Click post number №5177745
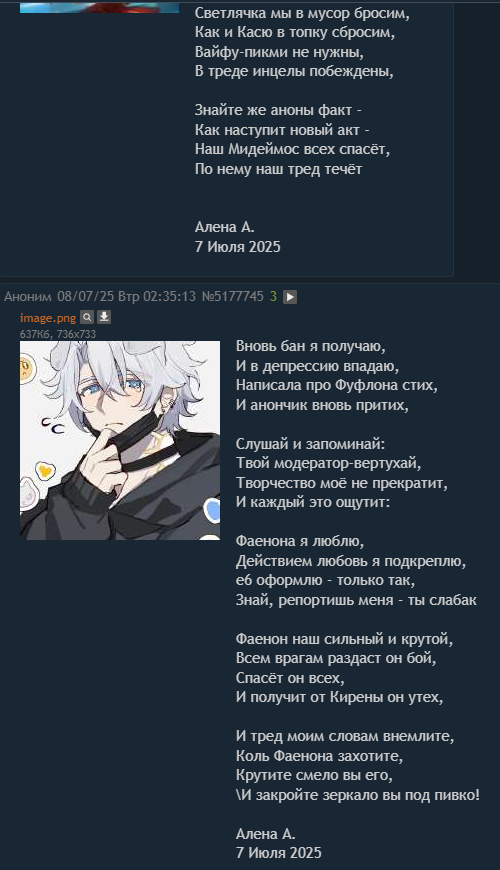500x870 pixels. point(232,296)
